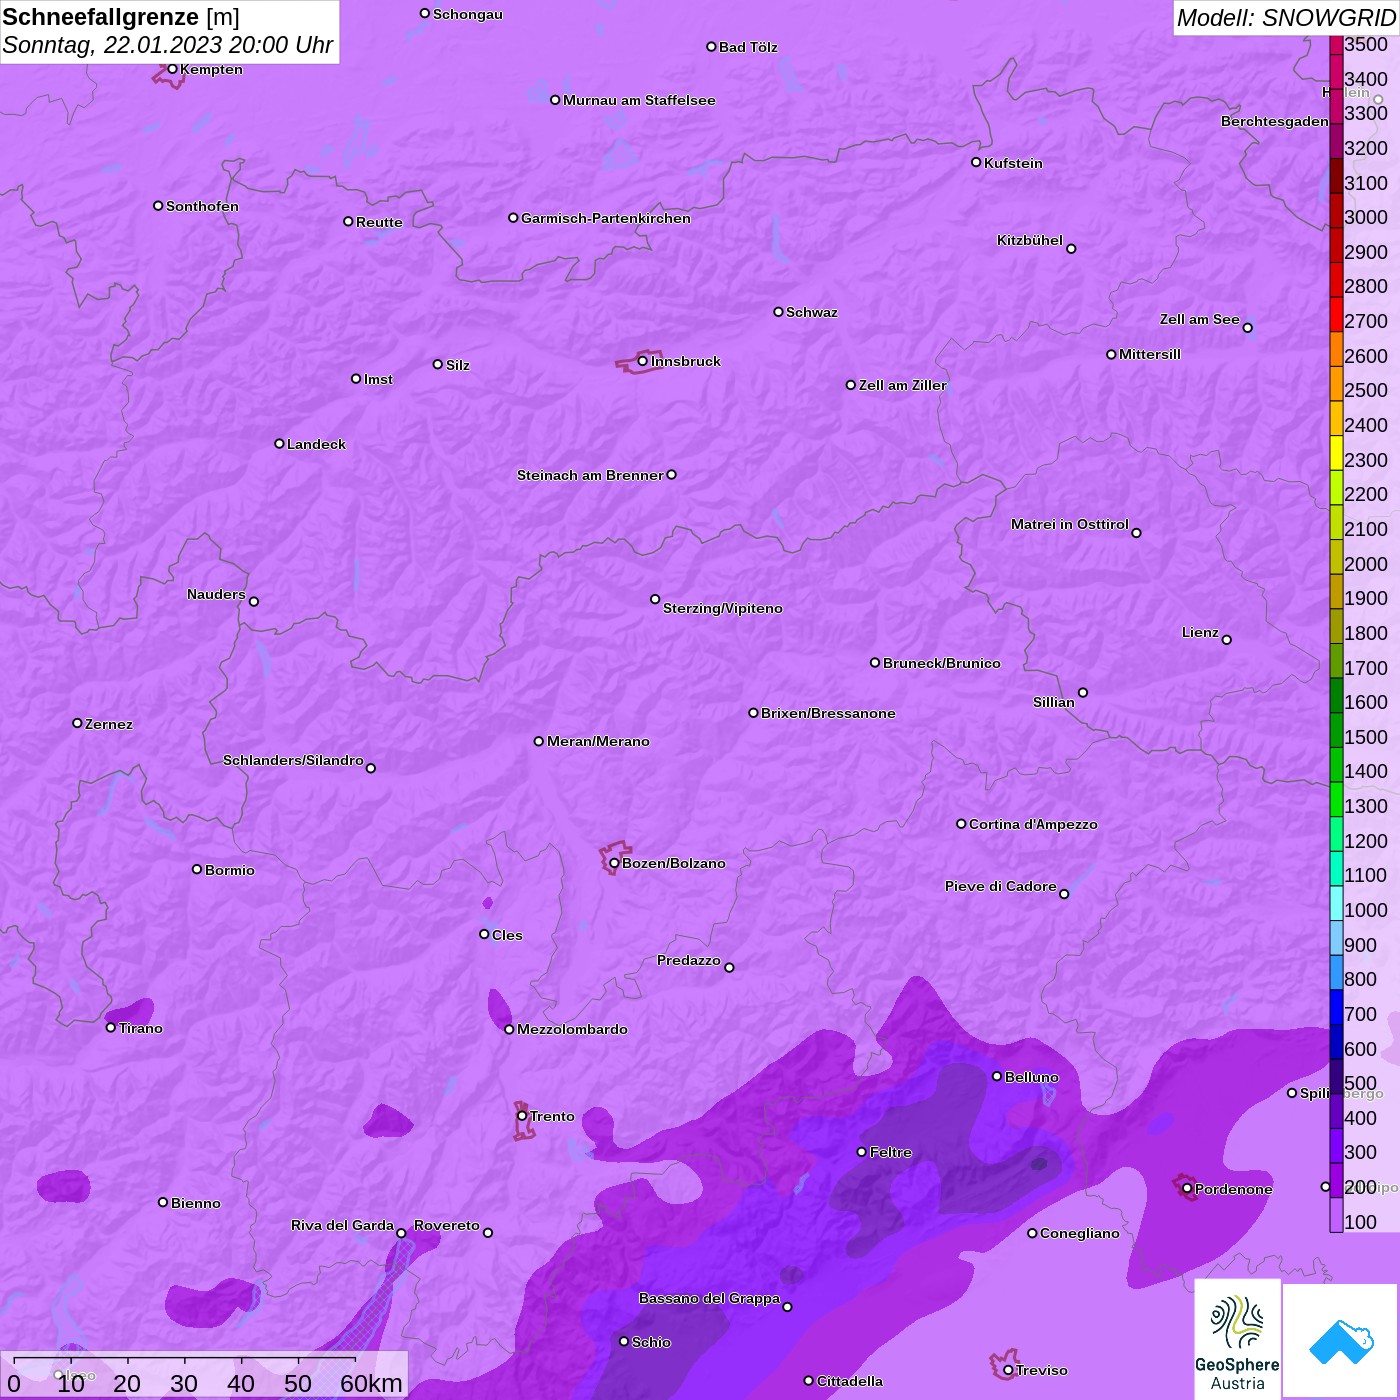Screen dimensions: 1400x1400
Task: Click the Meran/Merano label
Action: pos(598,741)
